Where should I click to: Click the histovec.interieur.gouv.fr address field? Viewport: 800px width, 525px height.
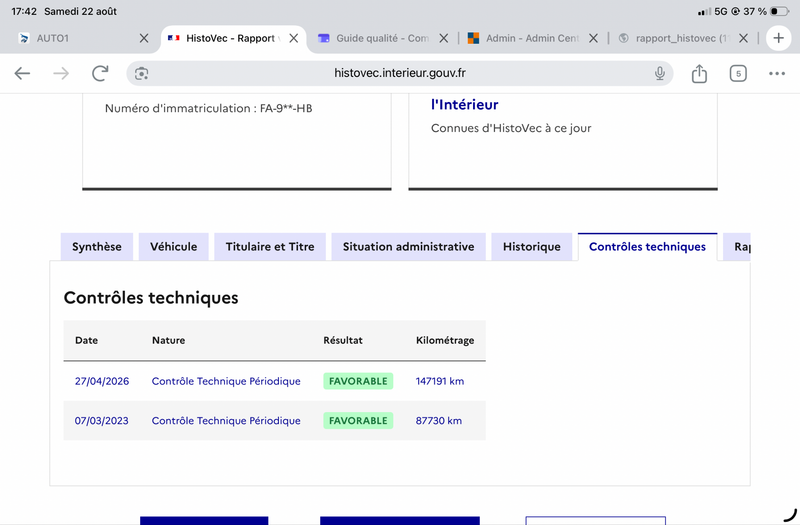pyautogui.click(x=399, y=73)
